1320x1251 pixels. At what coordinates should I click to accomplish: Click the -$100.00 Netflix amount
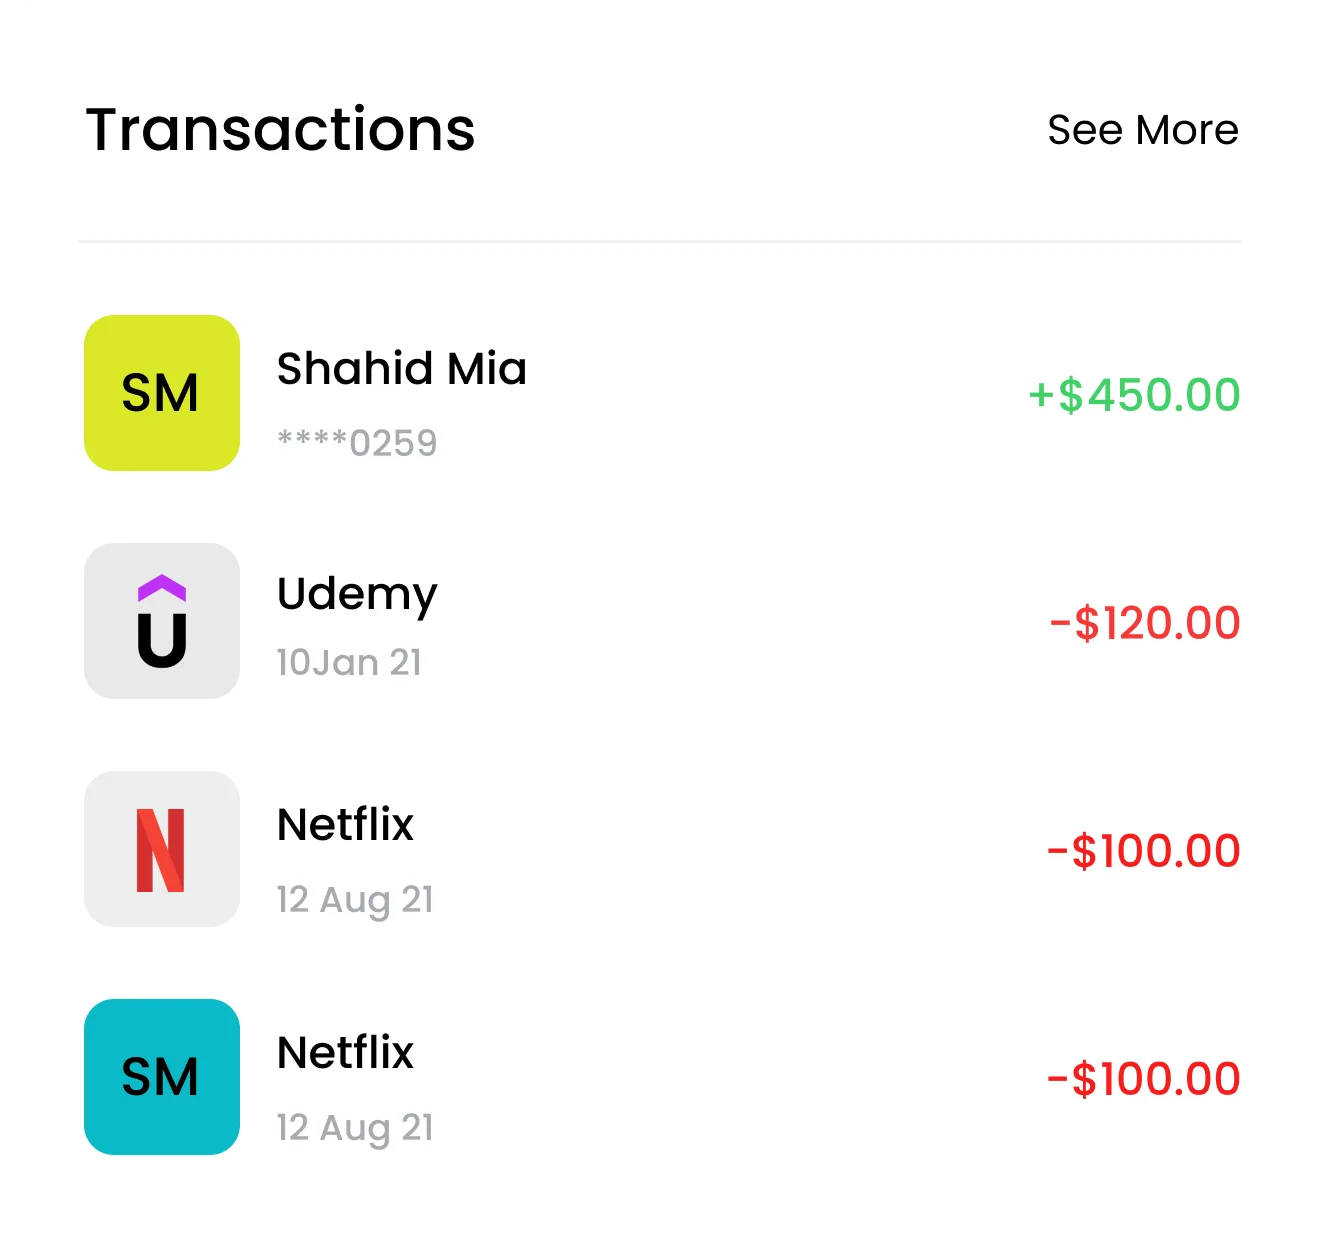click(x=1143, y=850)
